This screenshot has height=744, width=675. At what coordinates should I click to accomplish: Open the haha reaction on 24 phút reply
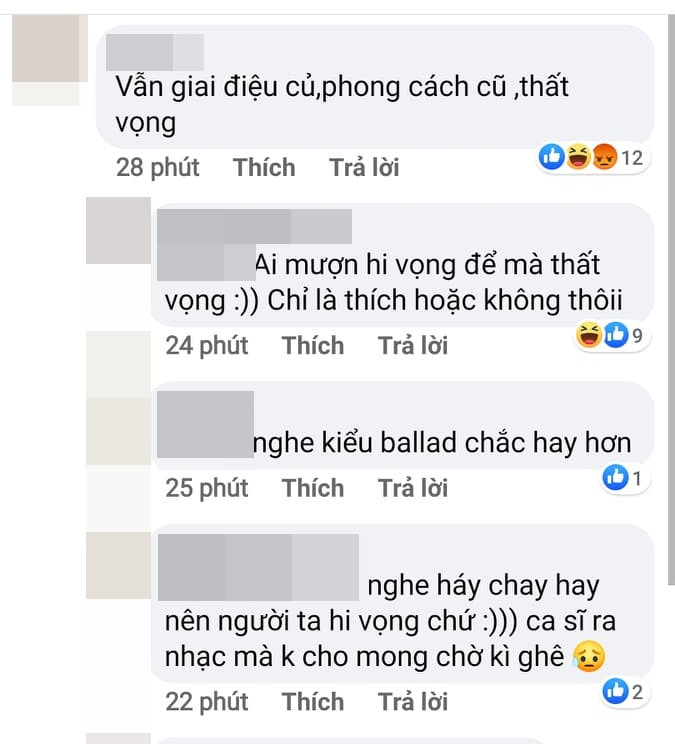[x=589, y=335]
